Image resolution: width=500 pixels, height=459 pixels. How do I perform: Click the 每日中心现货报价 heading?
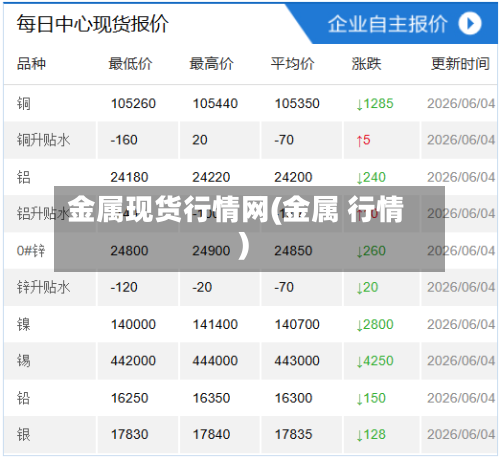pos(93,24)
